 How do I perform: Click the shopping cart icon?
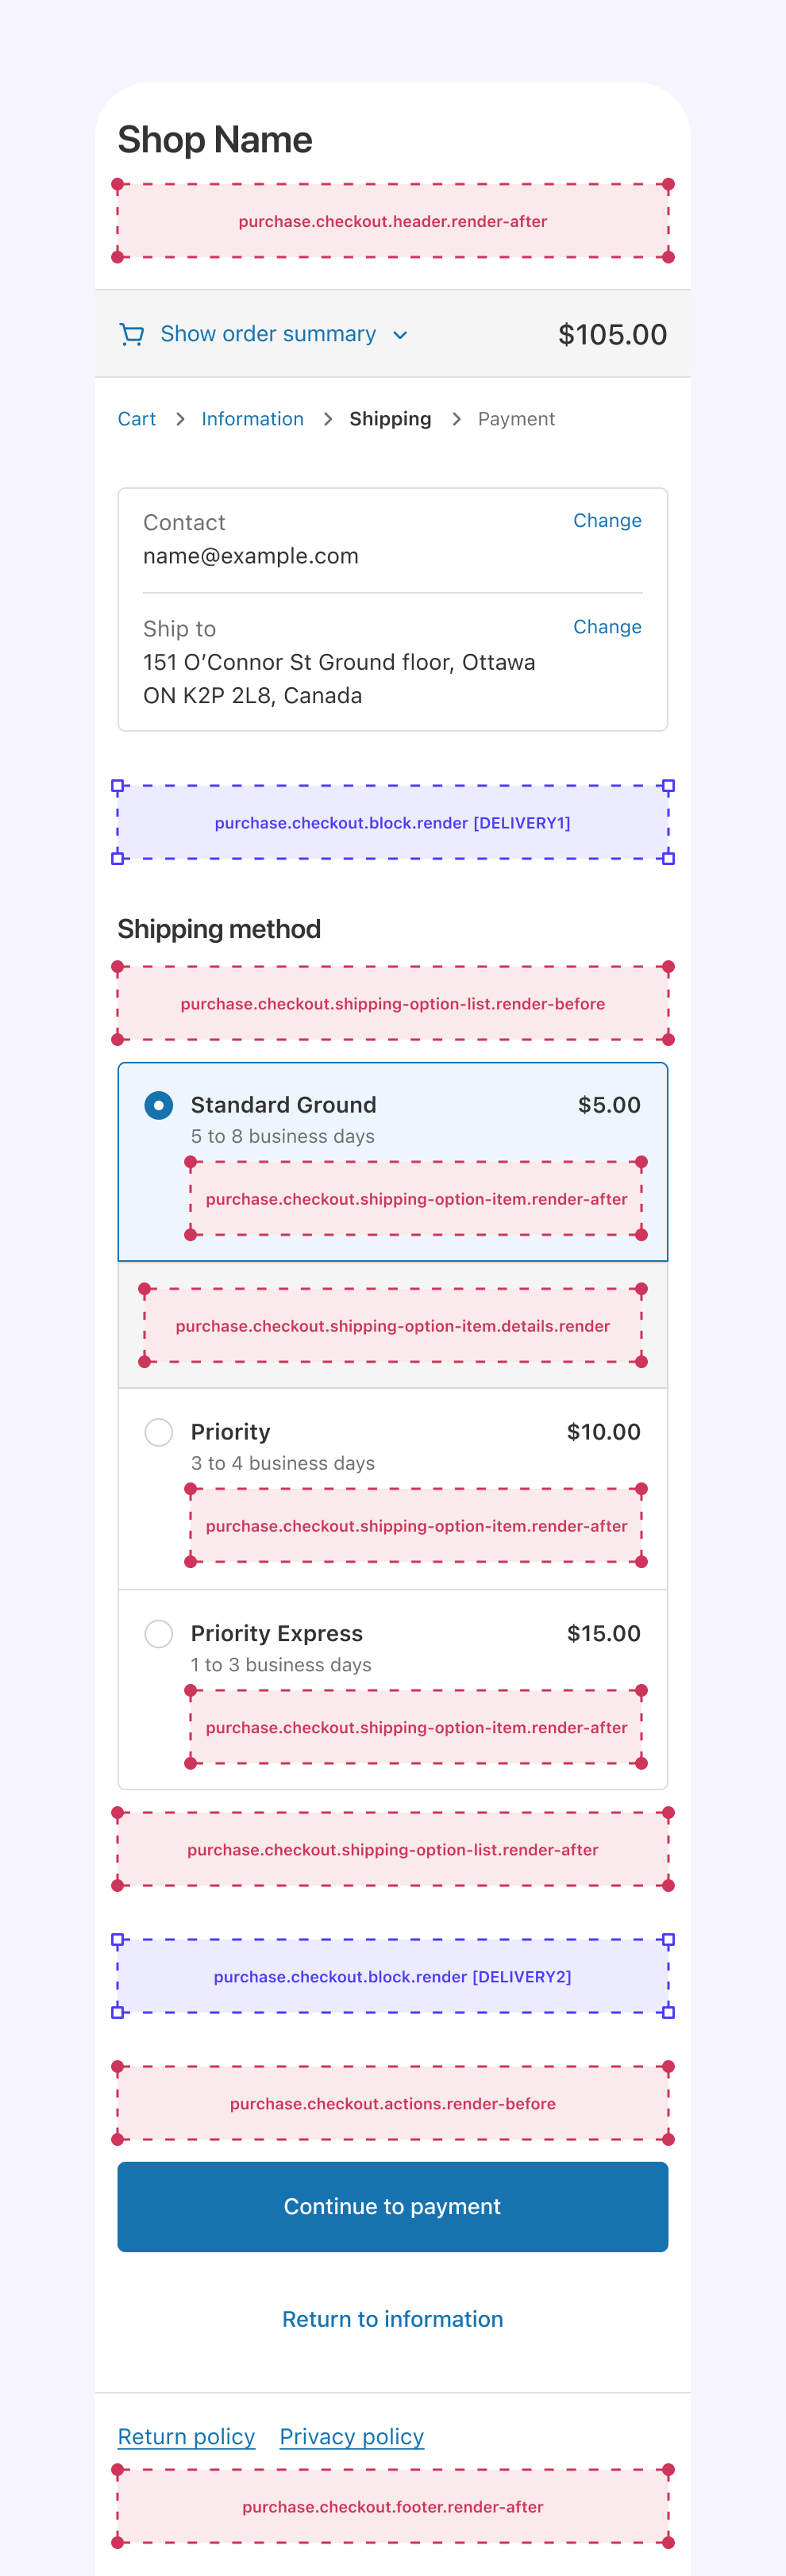tap(131, 334)
